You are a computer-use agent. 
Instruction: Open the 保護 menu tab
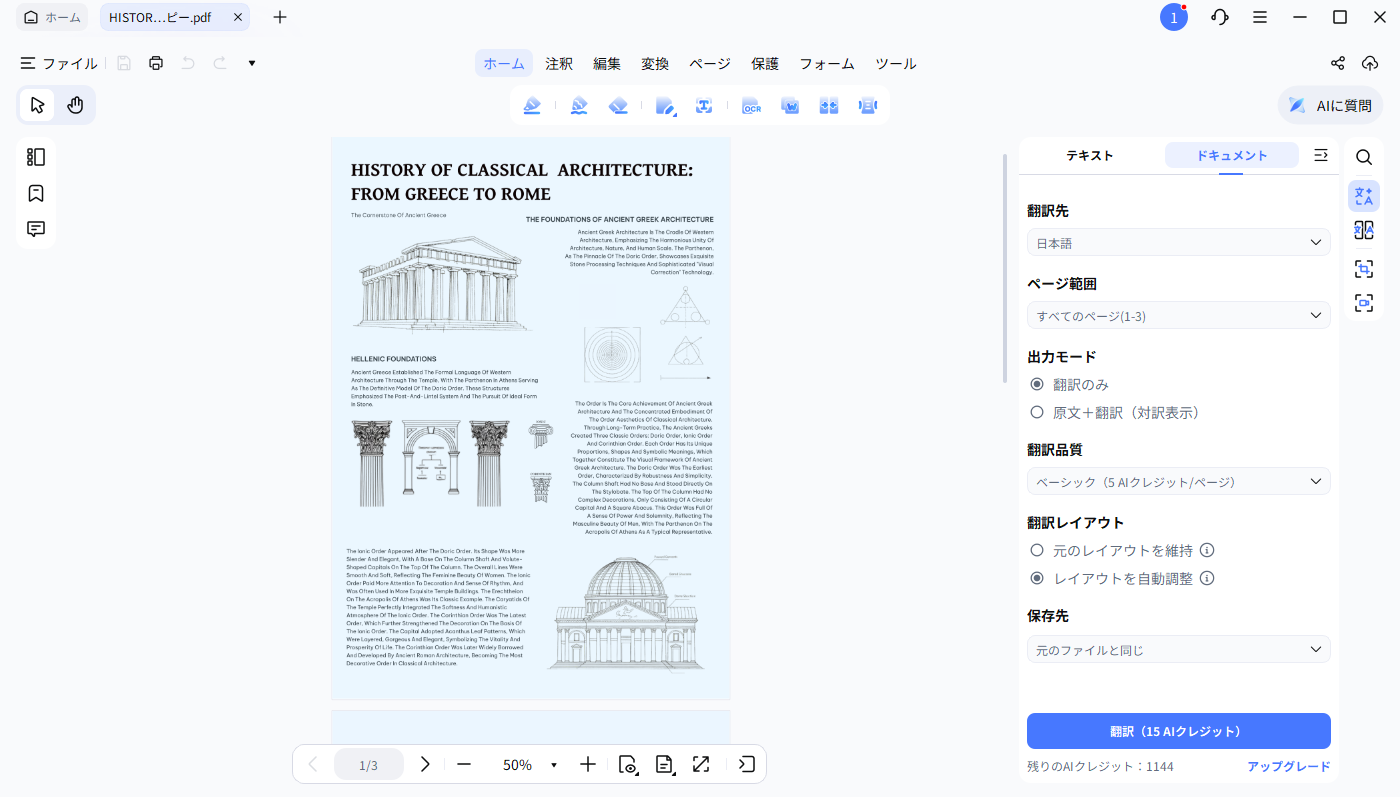[765, 63]
